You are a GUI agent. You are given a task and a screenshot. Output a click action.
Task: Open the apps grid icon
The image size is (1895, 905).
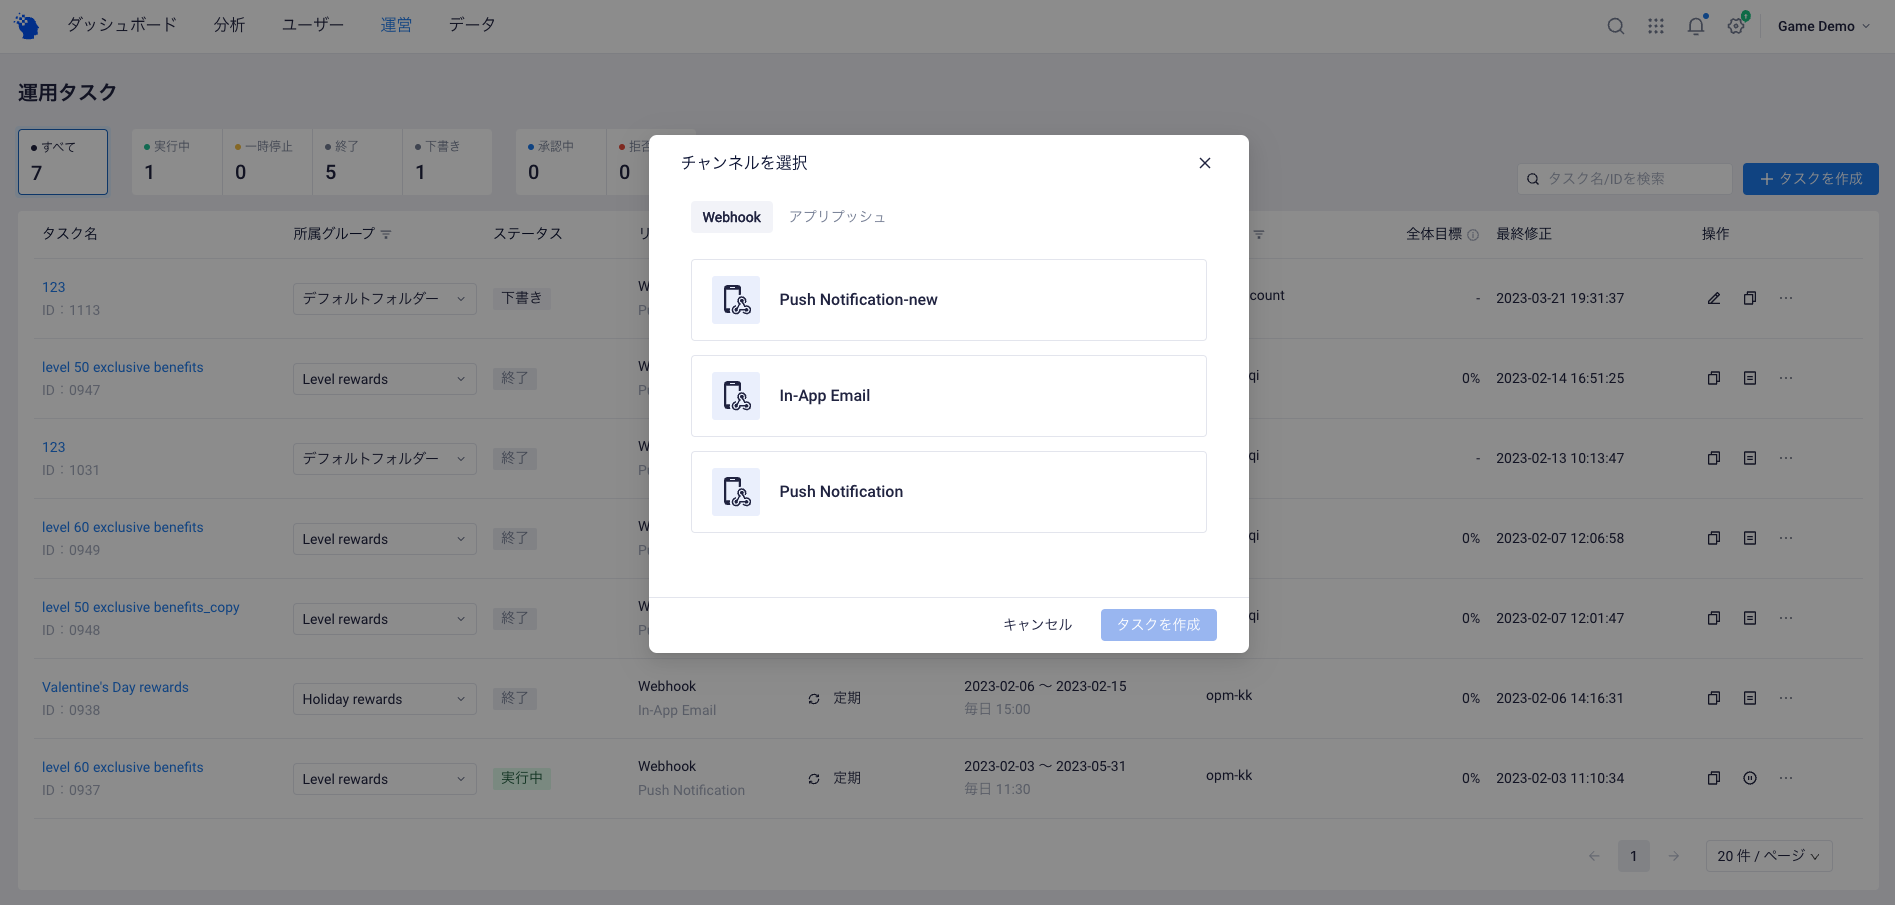pos(1656,26)
